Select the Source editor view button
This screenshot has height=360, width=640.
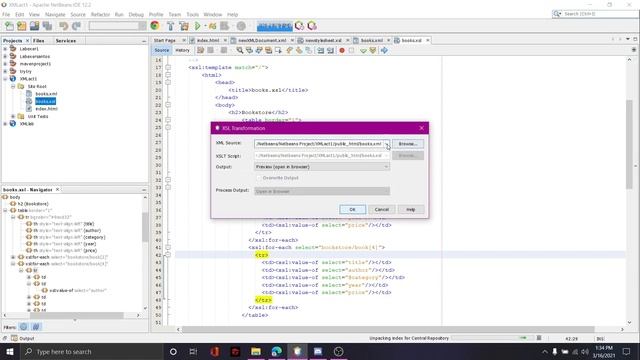[x=162, y=50]
